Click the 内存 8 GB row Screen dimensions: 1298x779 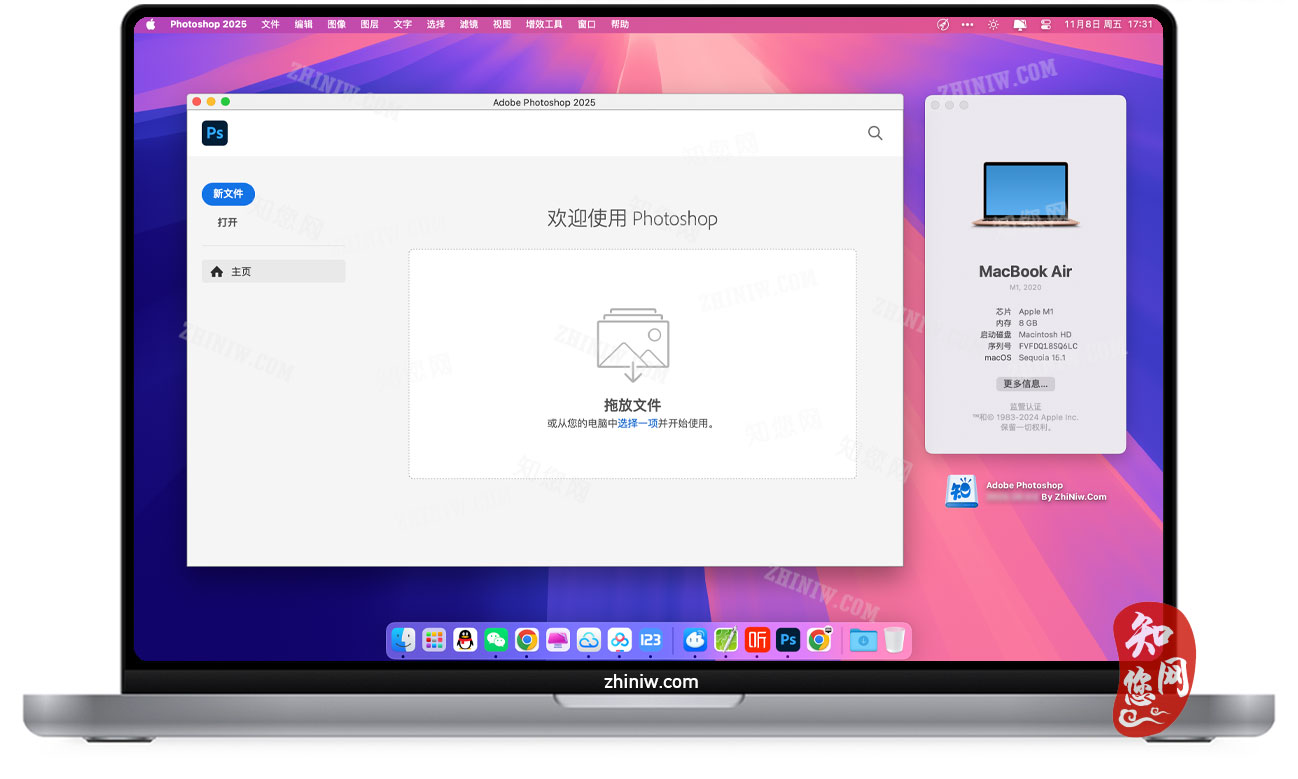1017,323
